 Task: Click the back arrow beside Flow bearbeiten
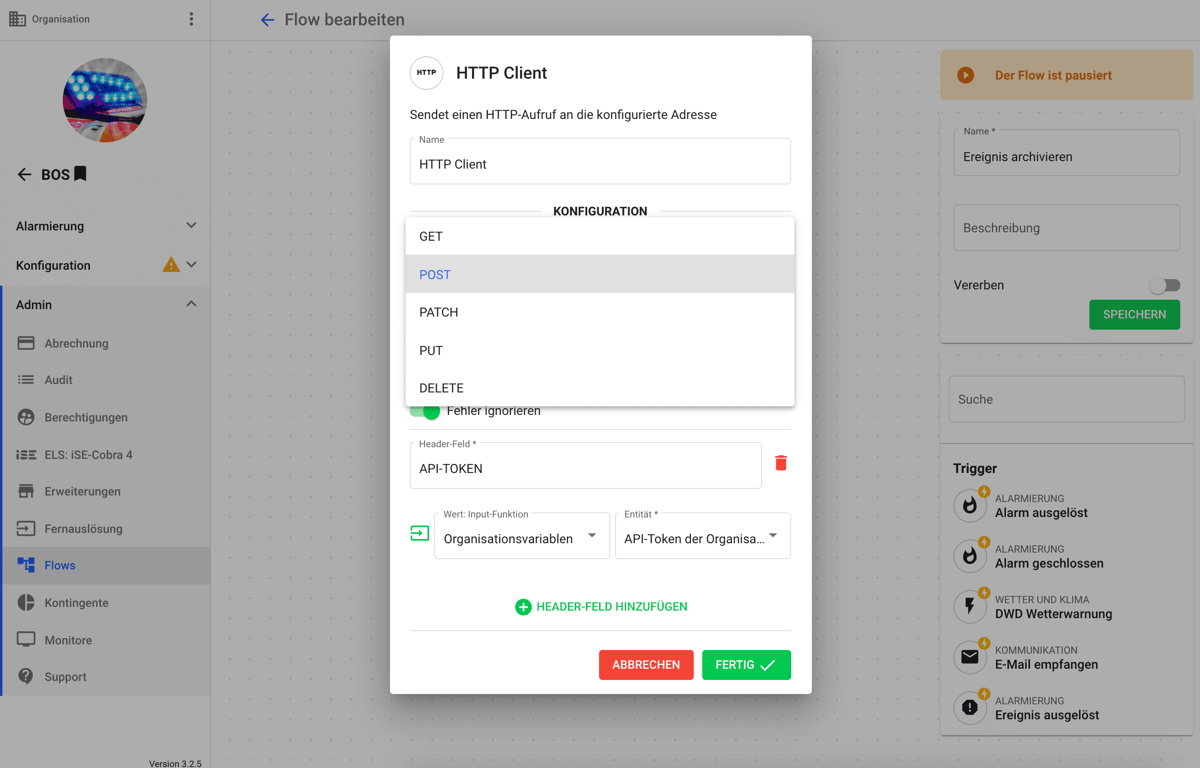(267, 20)
